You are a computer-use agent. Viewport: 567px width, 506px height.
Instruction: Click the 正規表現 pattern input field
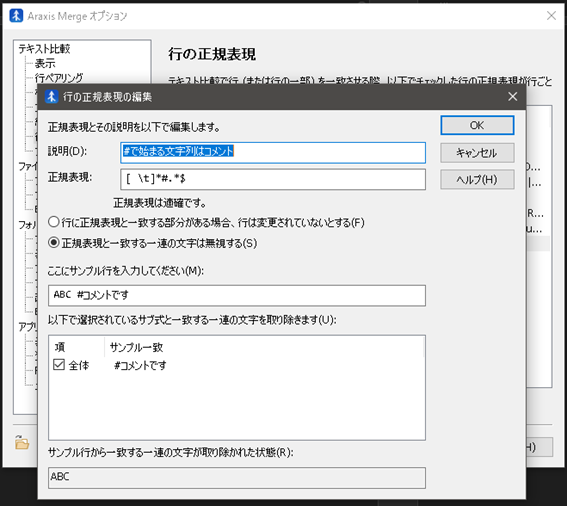point(273,179)
